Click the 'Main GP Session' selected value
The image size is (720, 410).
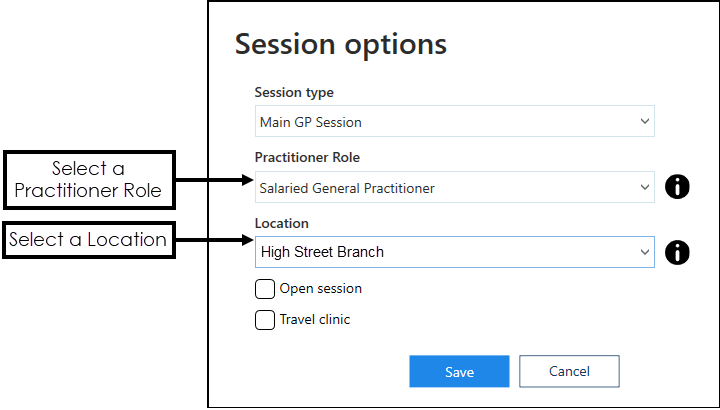click(x=310, y=122)
